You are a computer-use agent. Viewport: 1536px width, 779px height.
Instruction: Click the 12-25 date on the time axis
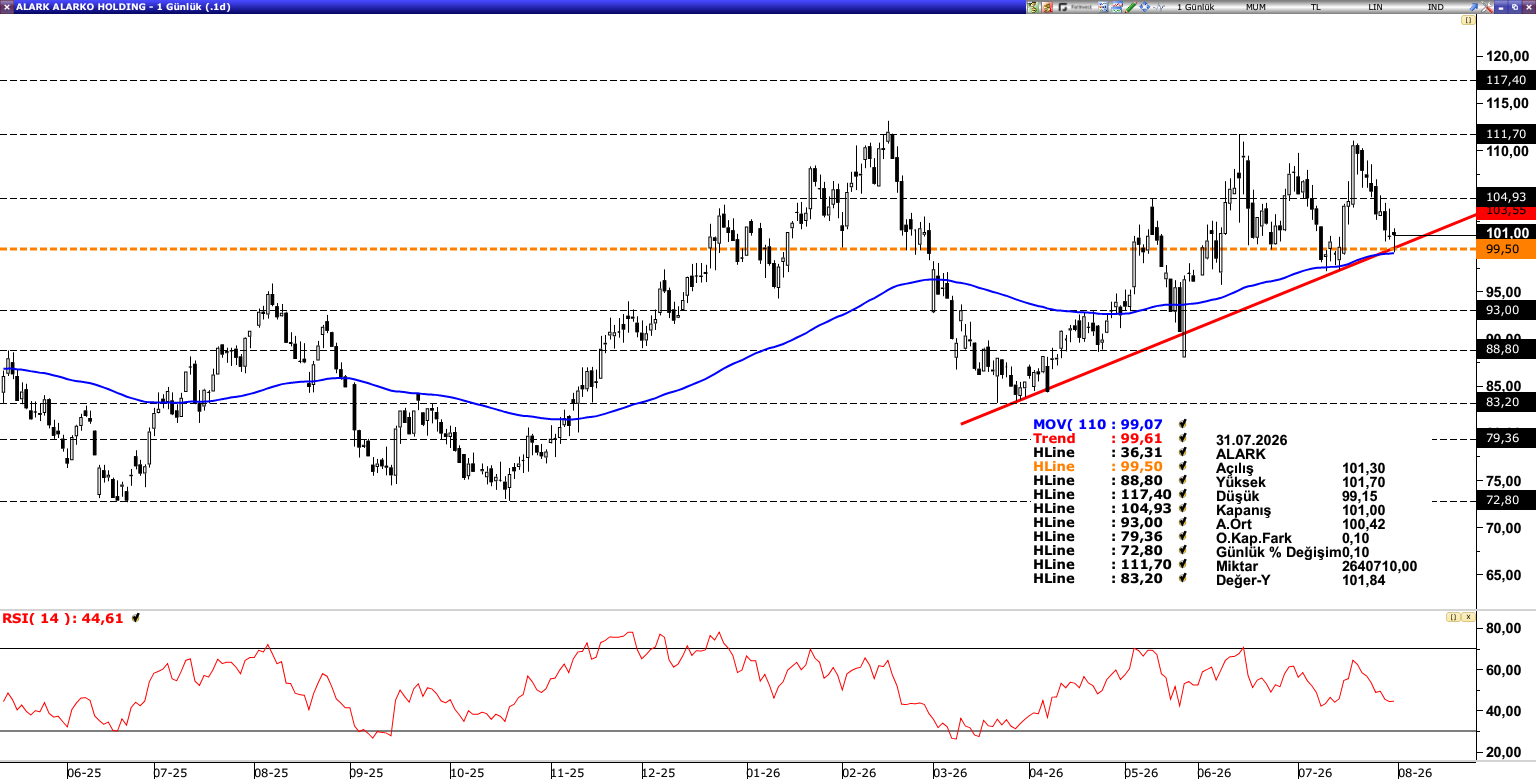(660, 773)
